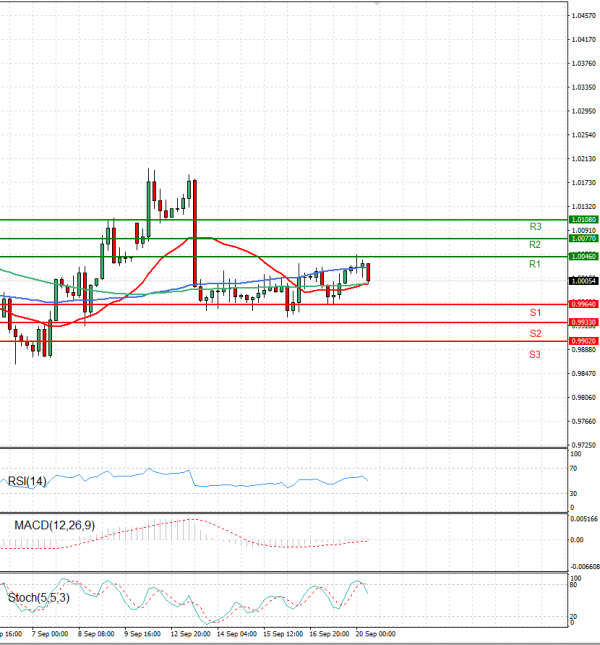Select the 1.00460 price tag
The image size is (600, 645).
583,257
